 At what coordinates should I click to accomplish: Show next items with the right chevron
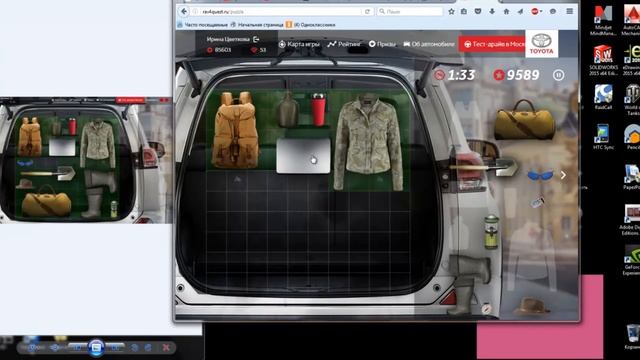click(x=563, y=175)
